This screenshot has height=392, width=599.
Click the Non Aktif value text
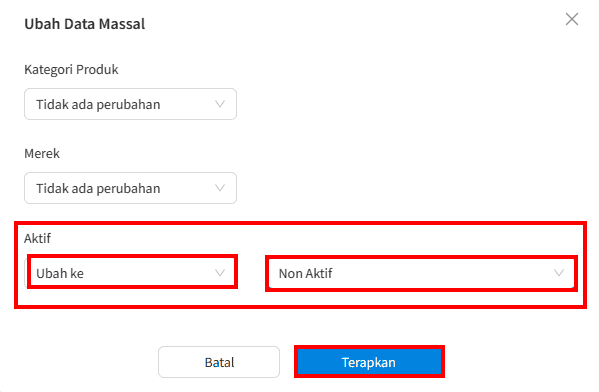(x=306, y=273)
